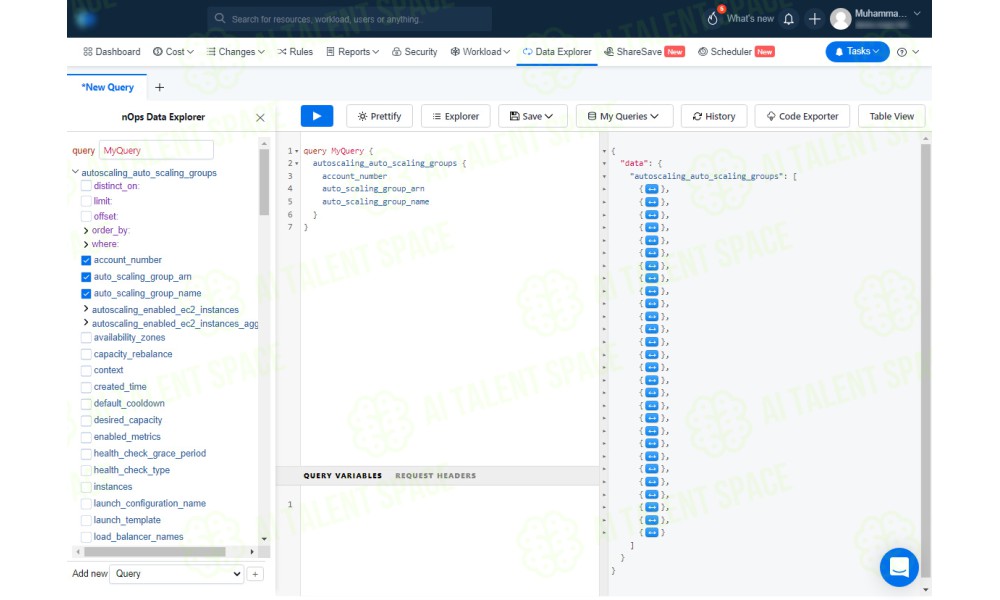Screen dimensions: 1000x600
Task: Click the top search bar
Action: pos(349,19)
